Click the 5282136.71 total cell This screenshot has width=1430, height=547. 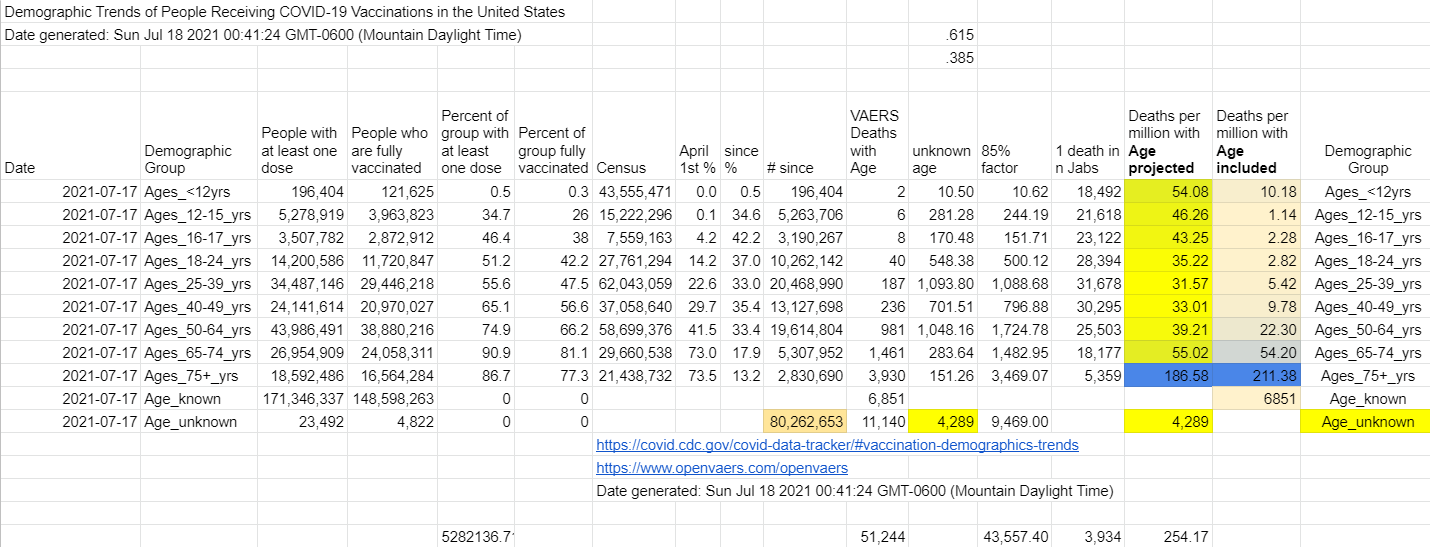(476, 537)
